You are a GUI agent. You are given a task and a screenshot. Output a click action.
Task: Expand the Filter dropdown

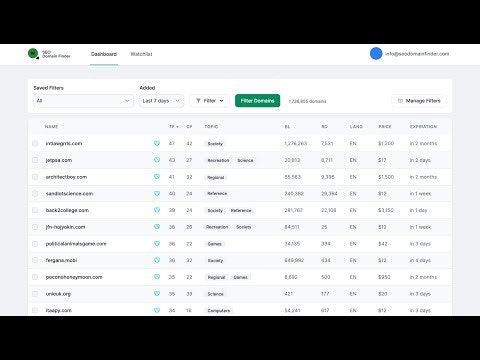point(210,101)
